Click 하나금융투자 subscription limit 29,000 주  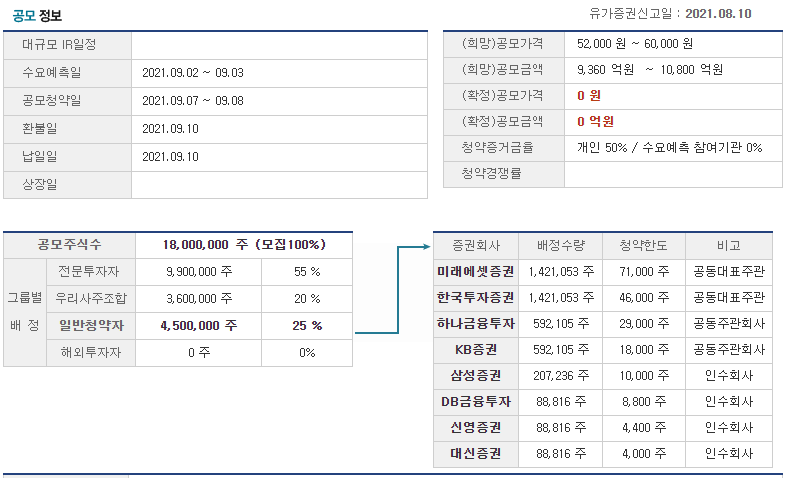pos(644,323)
